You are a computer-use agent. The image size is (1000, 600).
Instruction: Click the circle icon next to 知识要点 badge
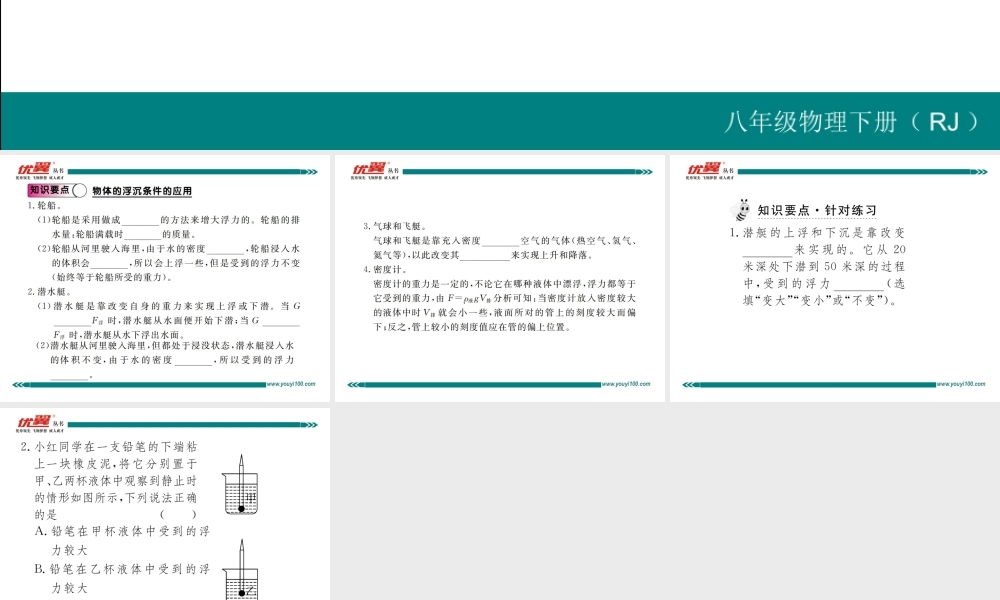[x=81, y=190]
